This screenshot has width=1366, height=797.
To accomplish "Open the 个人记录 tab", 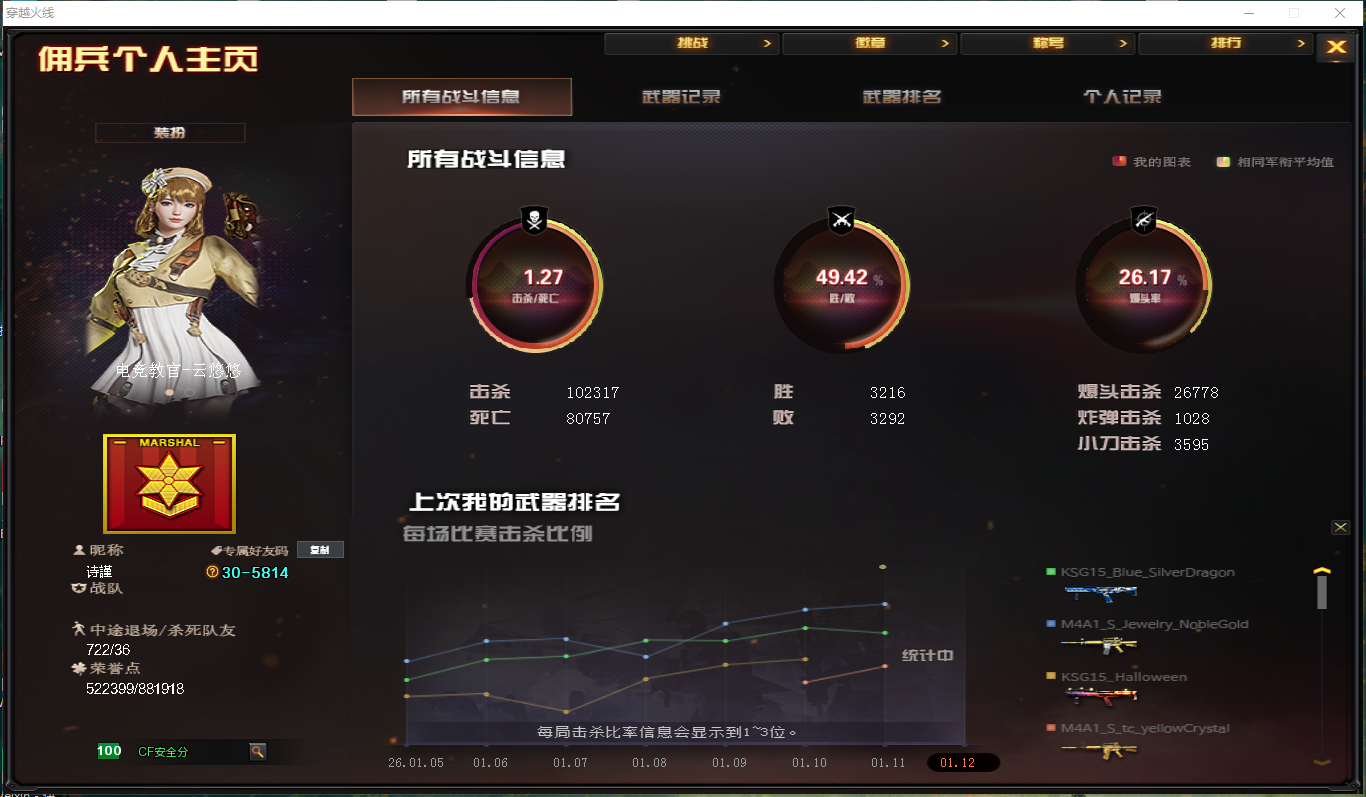I will 1122,96.
